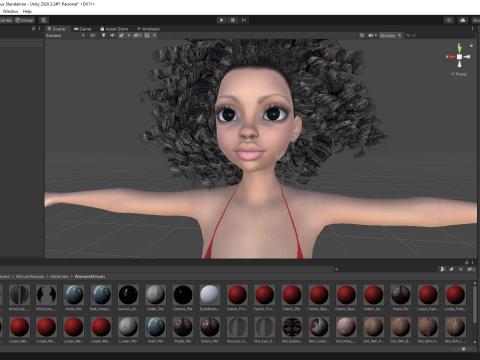Select the Sclera_Pbr material

point(210,330)
